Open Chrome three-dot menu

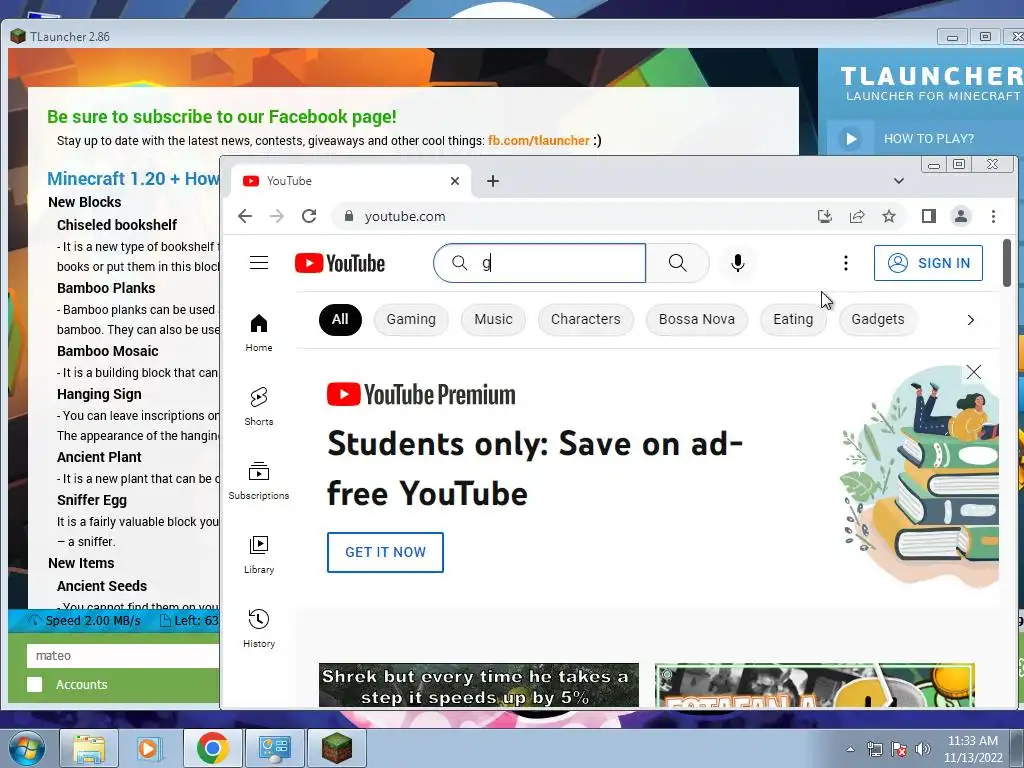point(993,216)
